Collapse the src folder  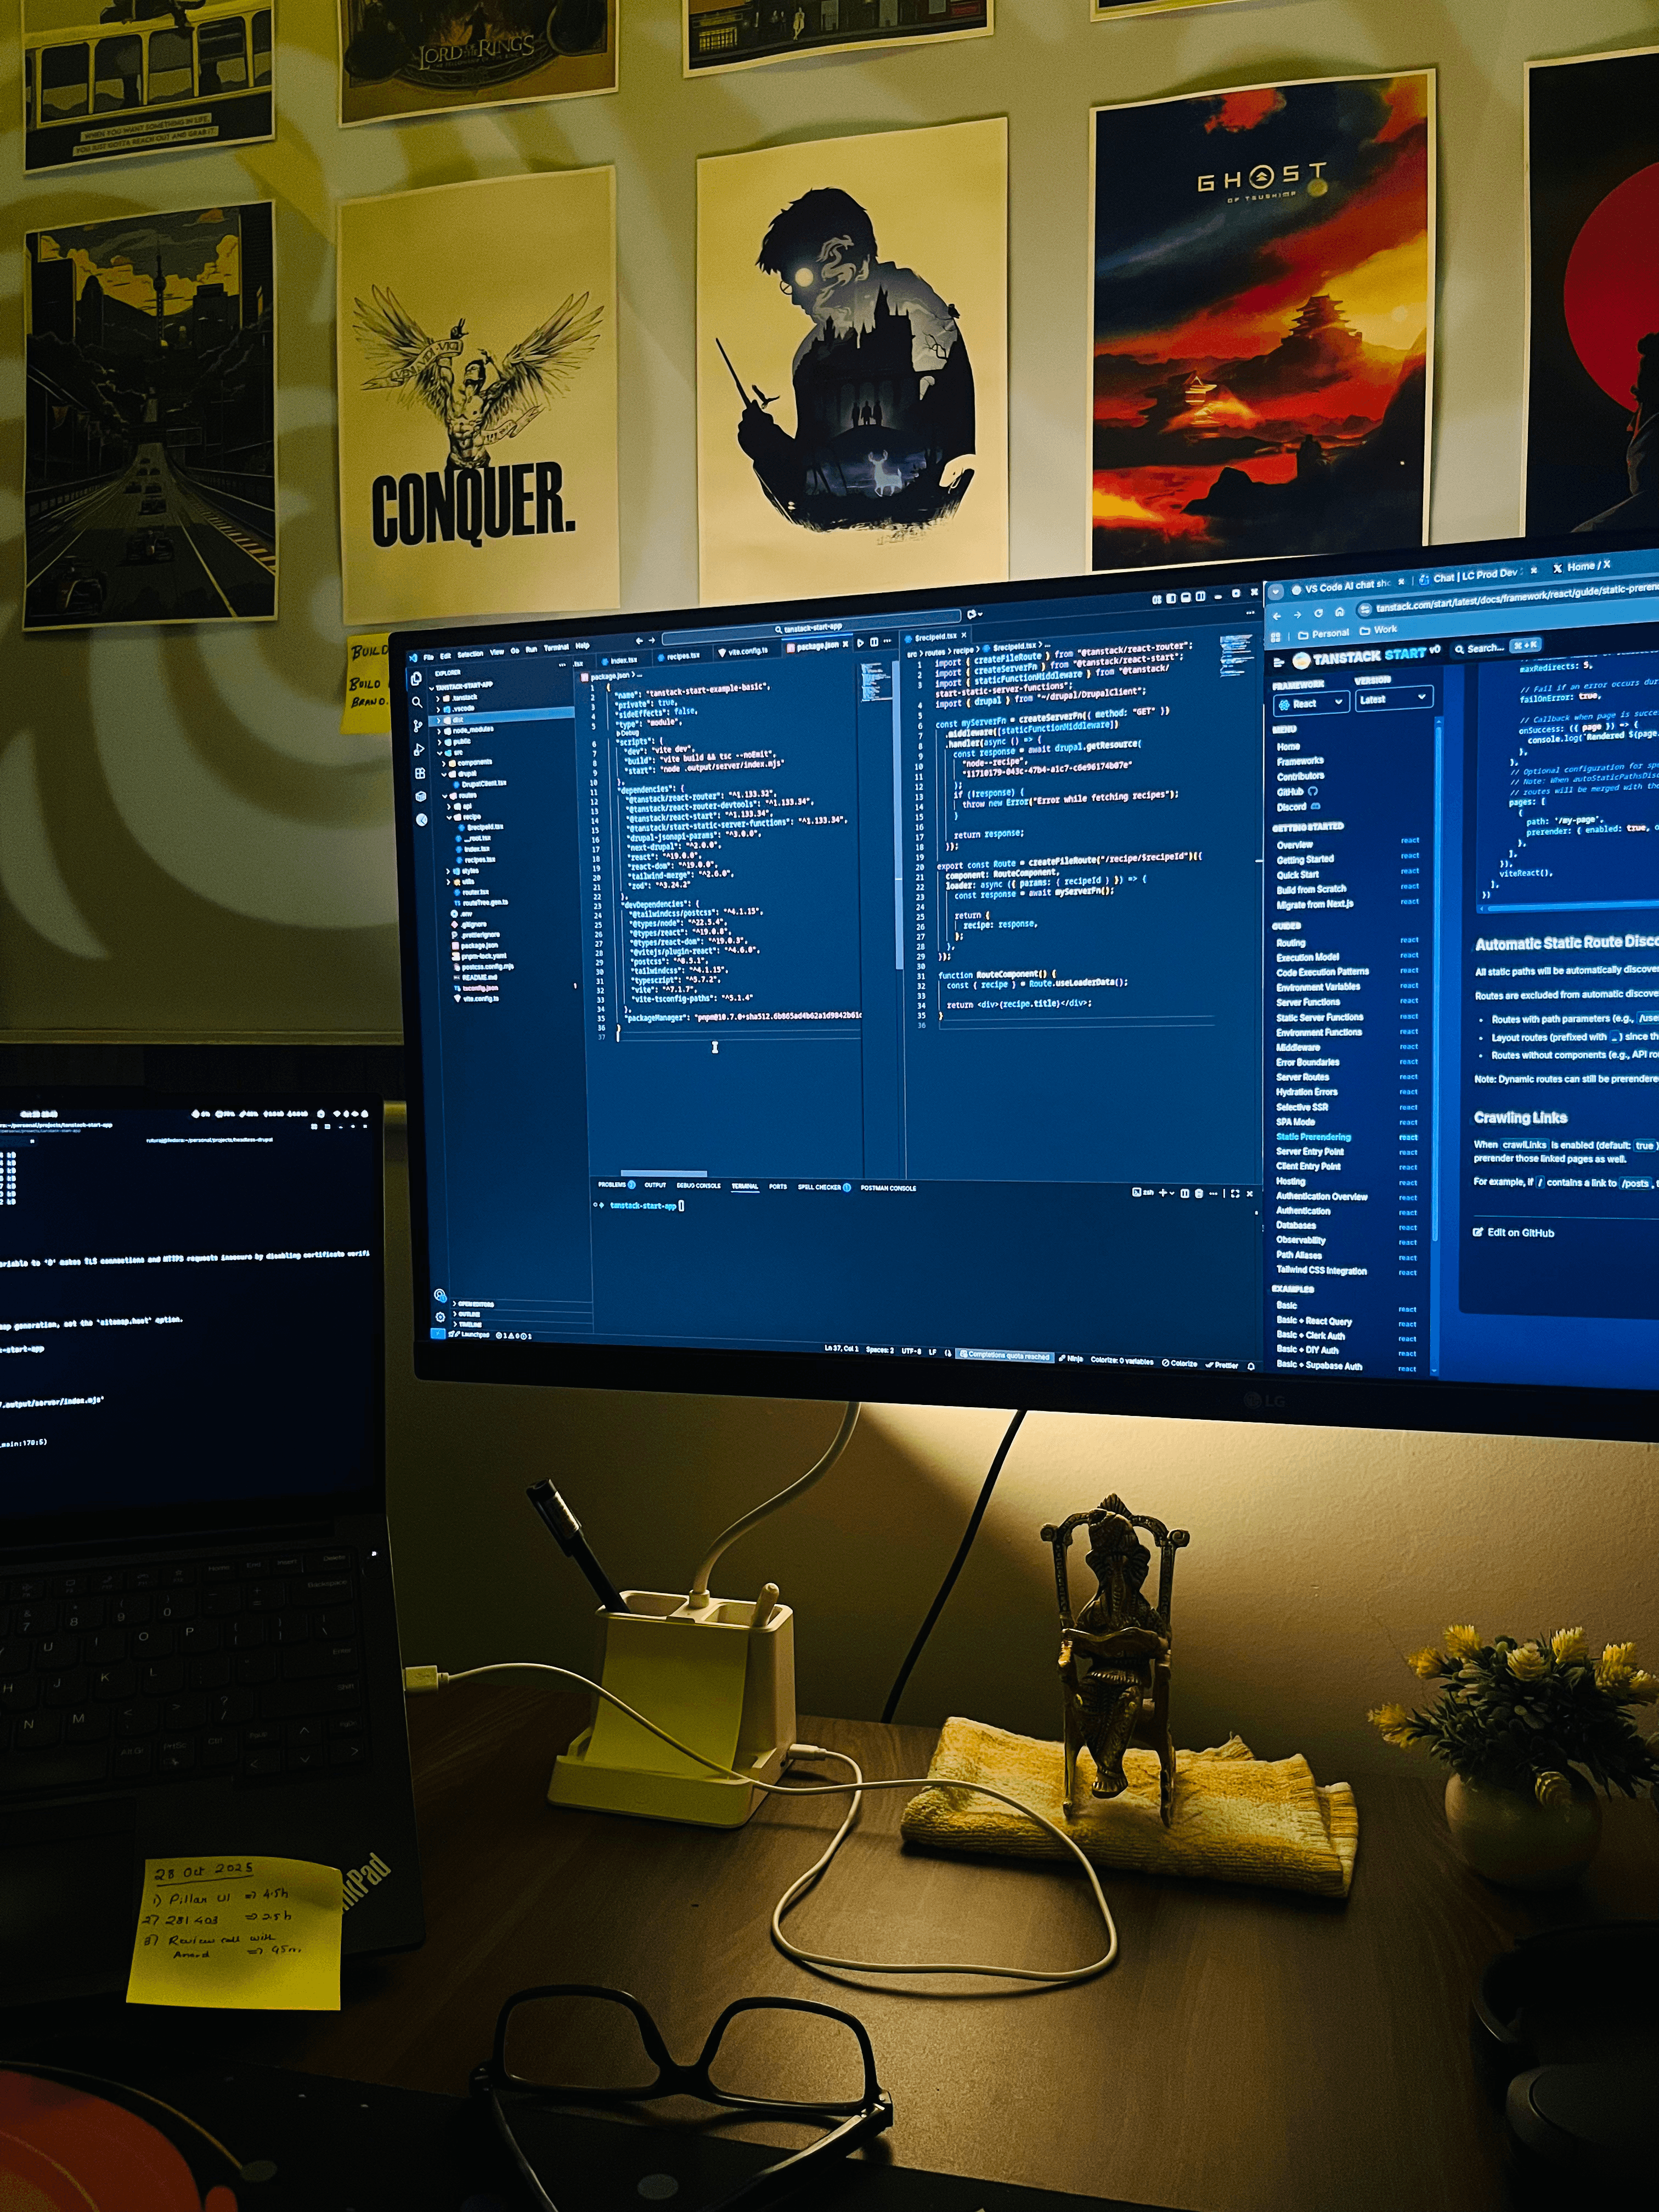pyautogui.click(x=451, y=752)
